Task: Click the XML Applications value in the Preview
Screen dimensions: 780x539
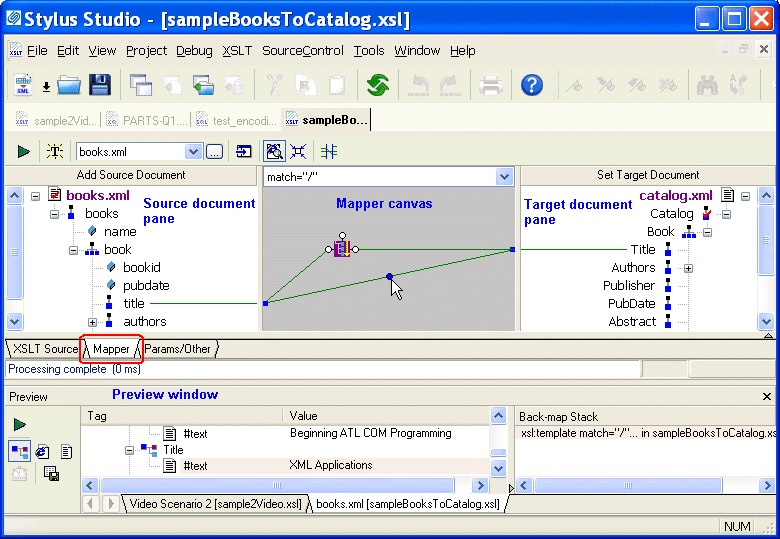Action: [x=331, y=465]
